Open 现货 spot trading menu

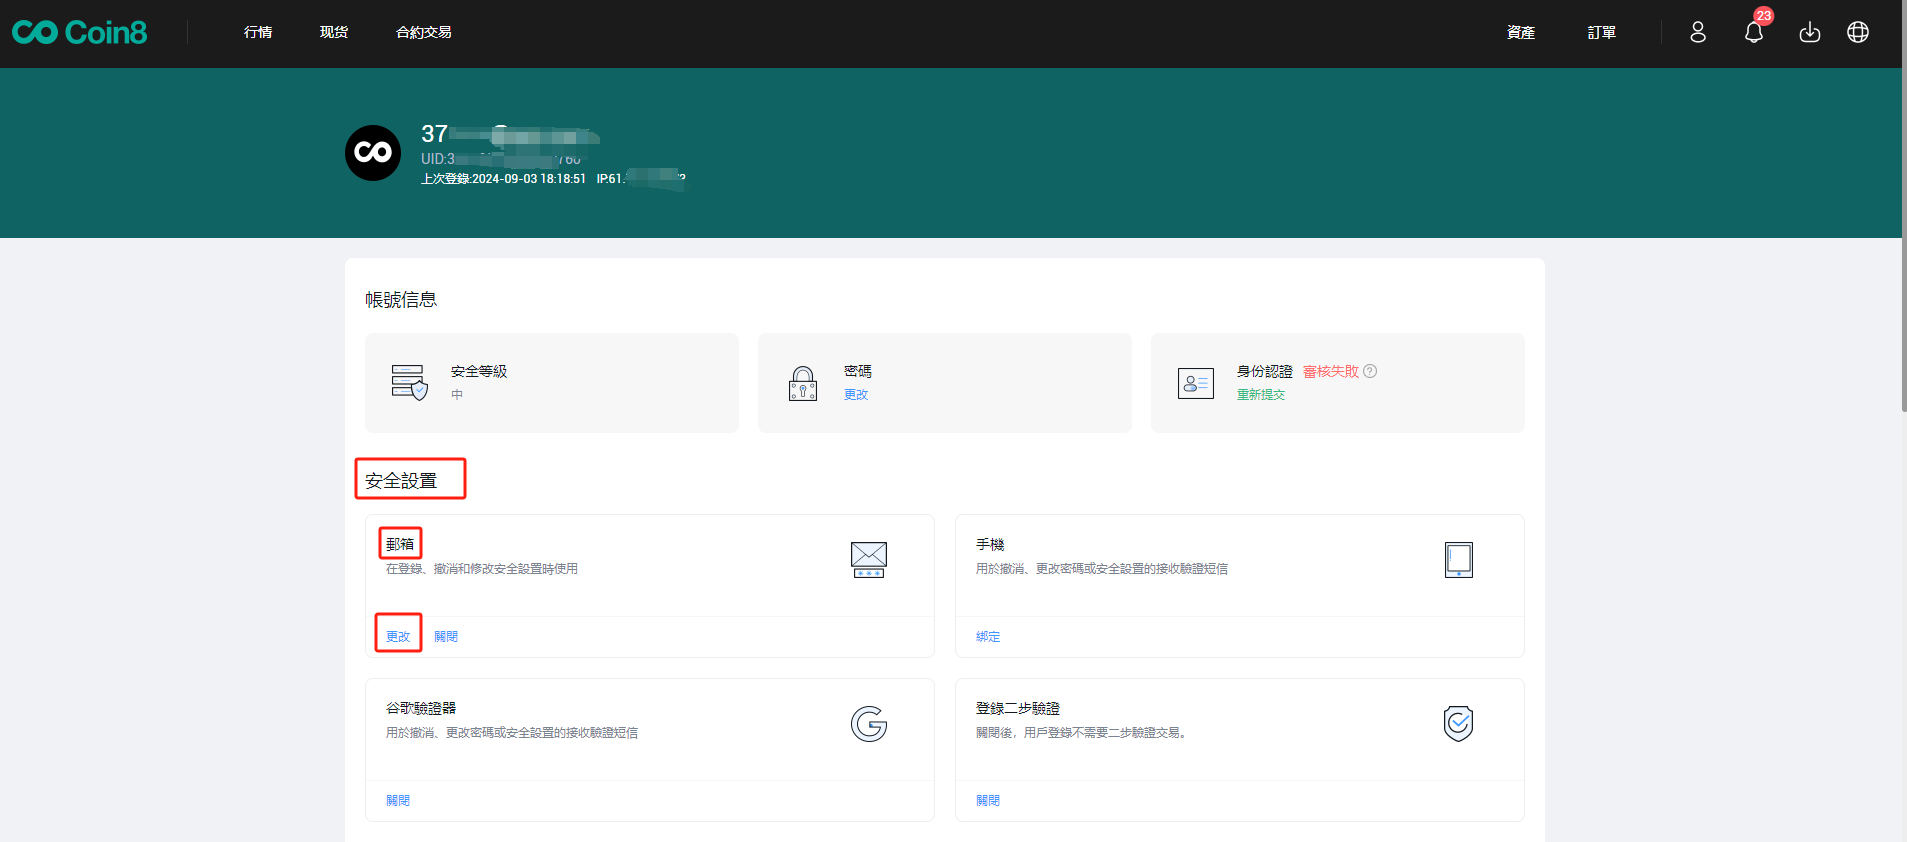pyautogui.click(x=334, y=32)
